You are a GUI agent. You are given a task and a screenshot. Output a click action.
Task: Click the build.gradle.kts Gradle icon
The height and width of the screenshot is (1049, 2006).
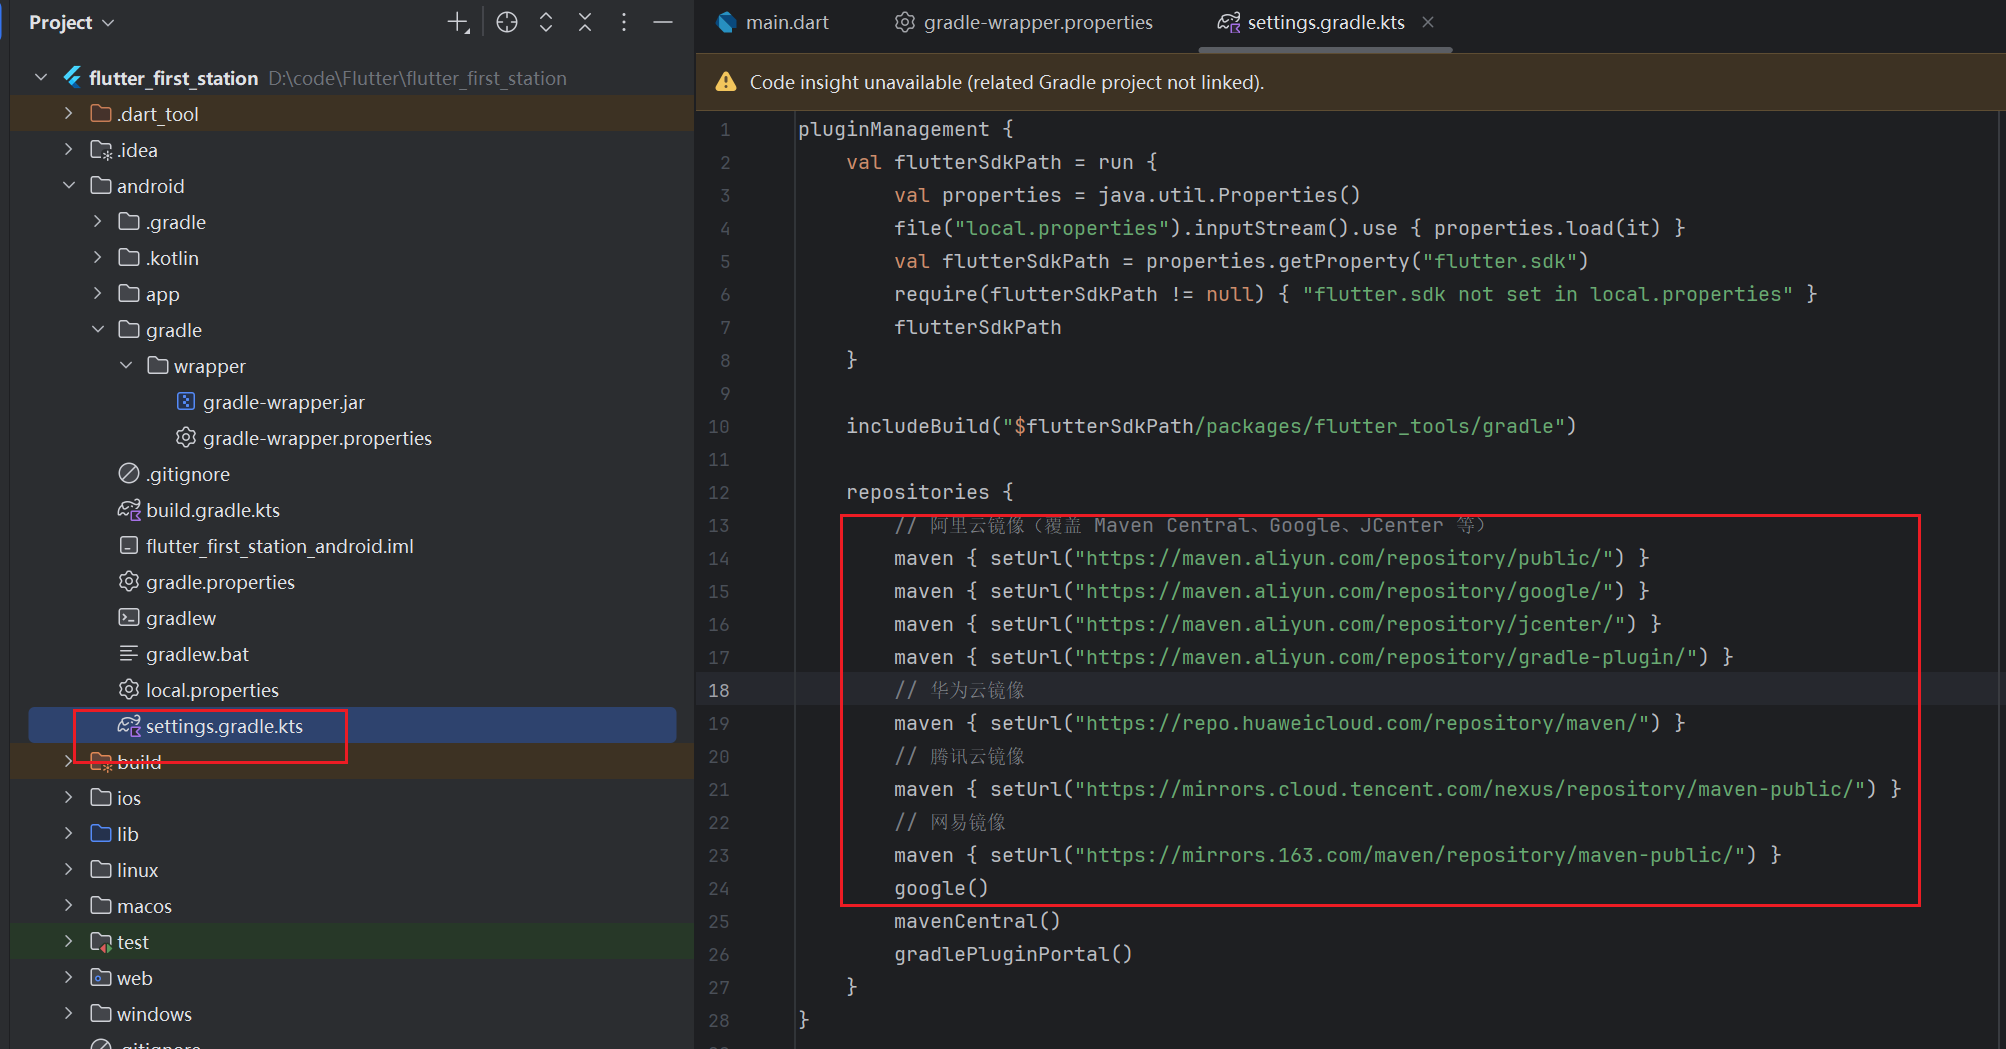point(129,509)
